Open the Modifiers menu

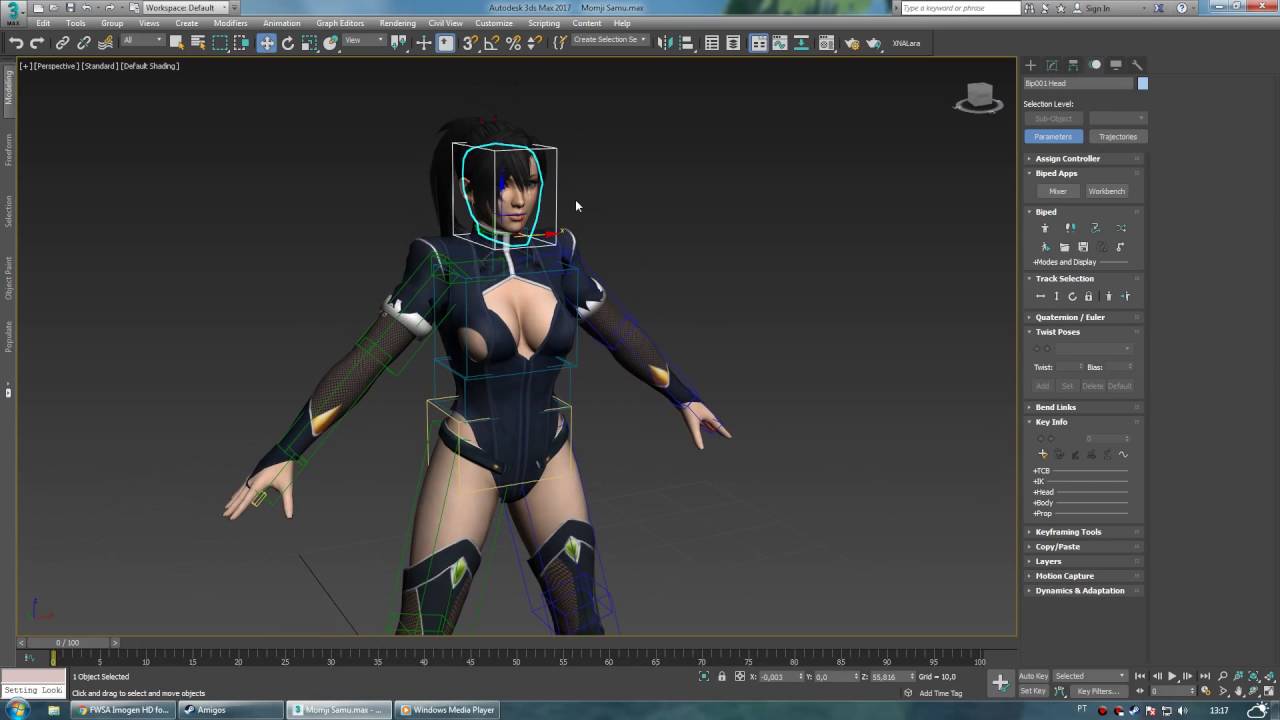tap(230, 23)
